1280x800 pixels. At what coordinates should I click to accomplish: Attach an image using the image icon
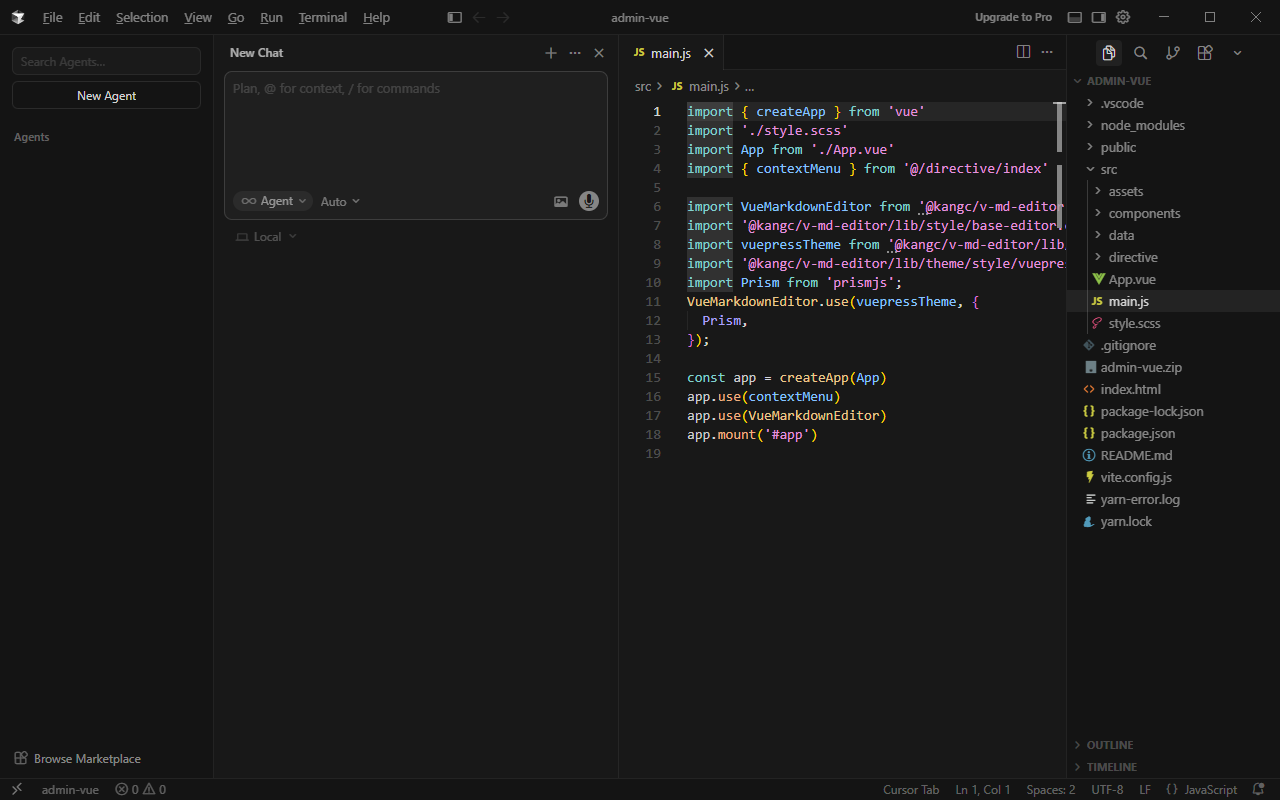coord(561,201)
